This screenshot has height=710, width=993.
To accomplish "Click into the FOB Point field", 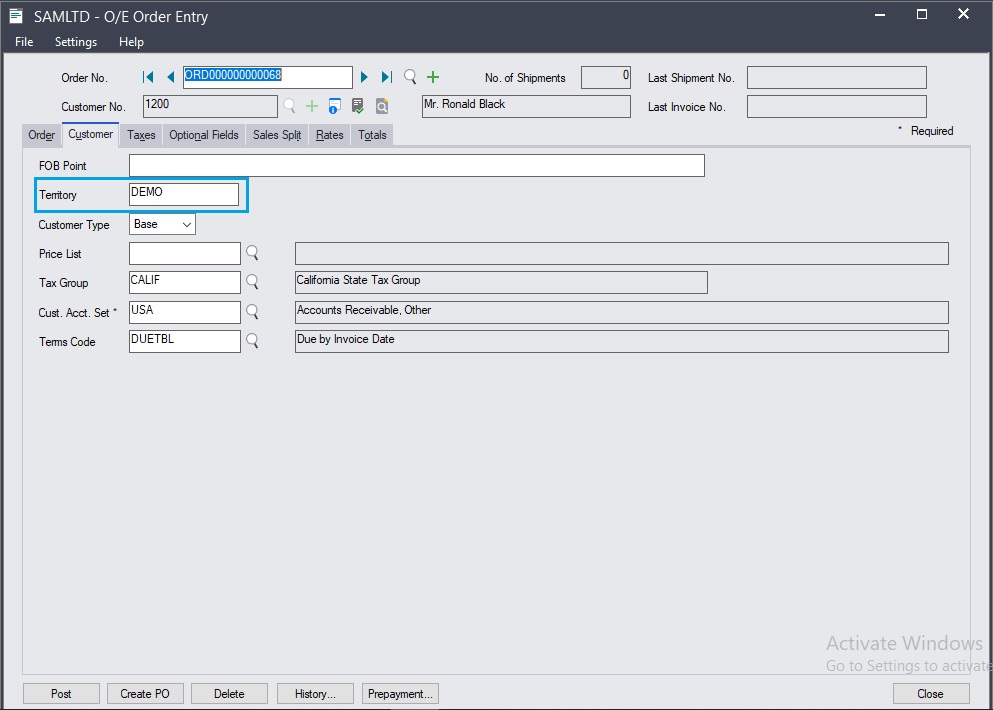I will tap(417, 165).
